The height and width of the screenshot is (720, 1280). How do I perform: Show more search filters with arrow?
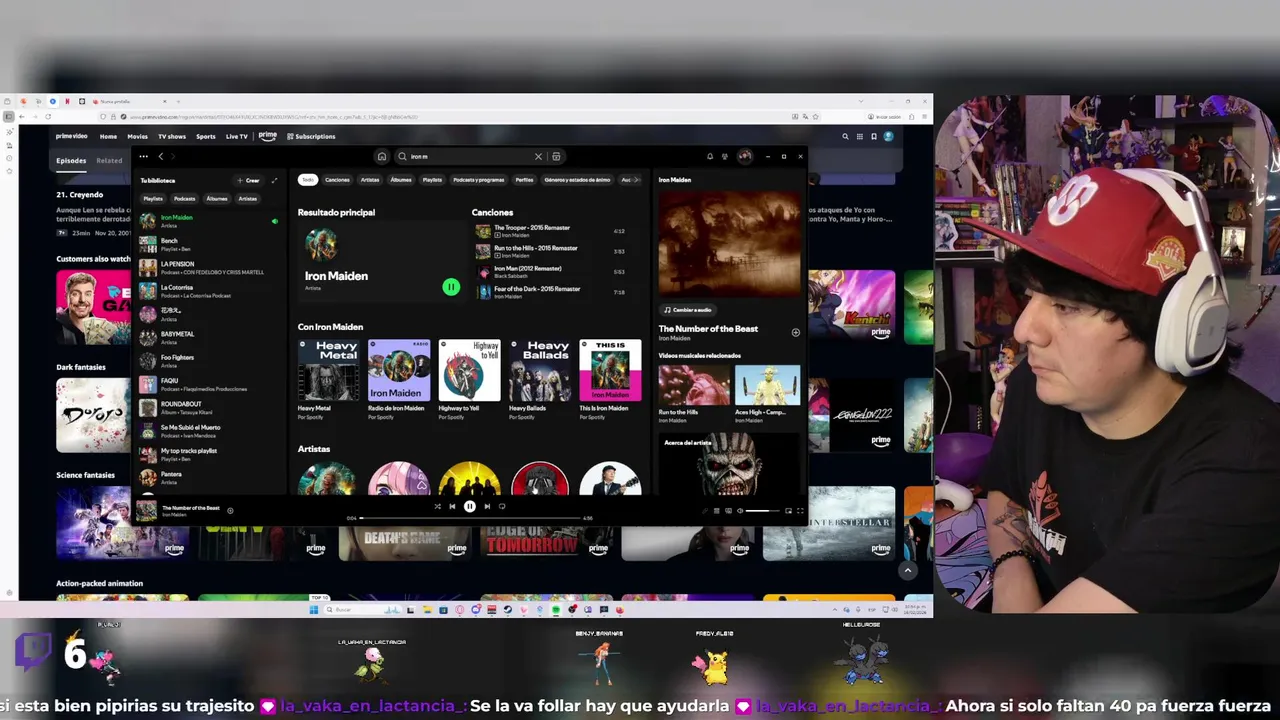637,180
